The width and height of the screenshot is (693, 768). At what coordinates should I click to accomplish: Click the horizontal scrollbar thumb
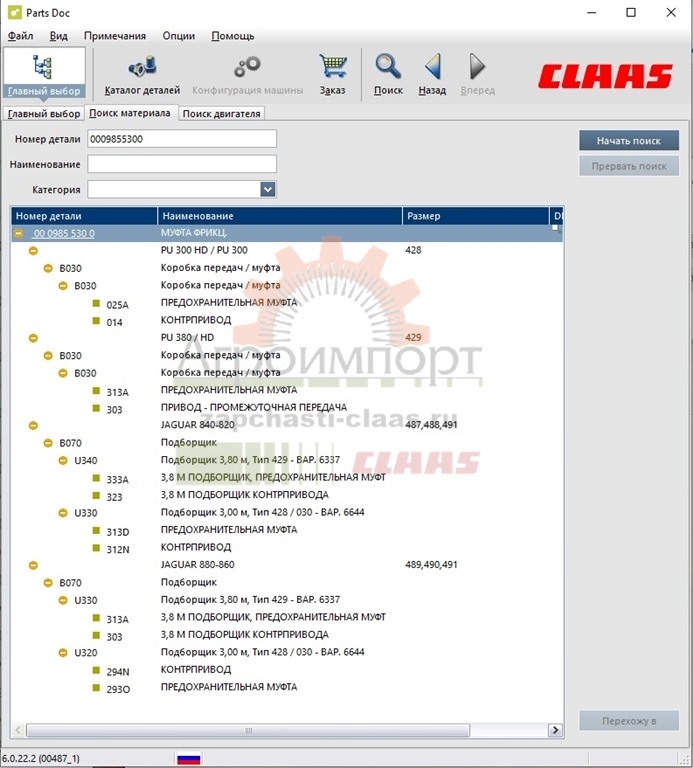pos(248,730)
